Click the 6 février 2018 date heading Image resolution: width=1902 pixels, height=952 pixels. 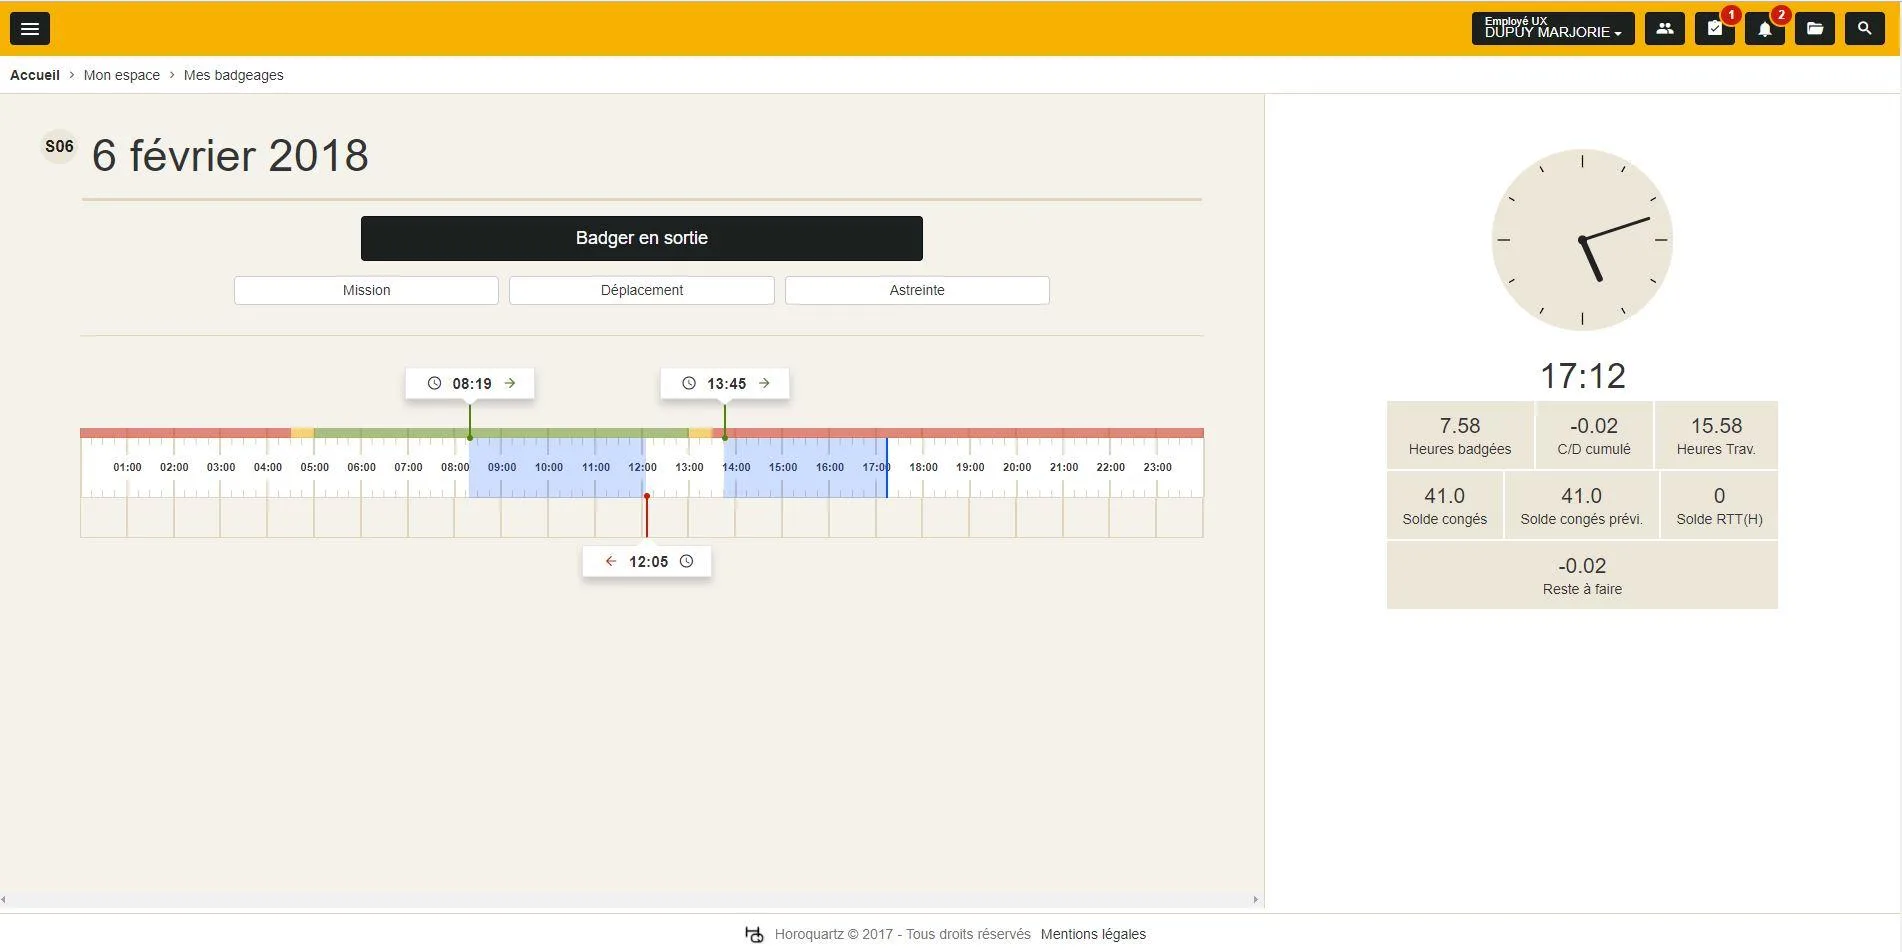[x=230, y=156]
